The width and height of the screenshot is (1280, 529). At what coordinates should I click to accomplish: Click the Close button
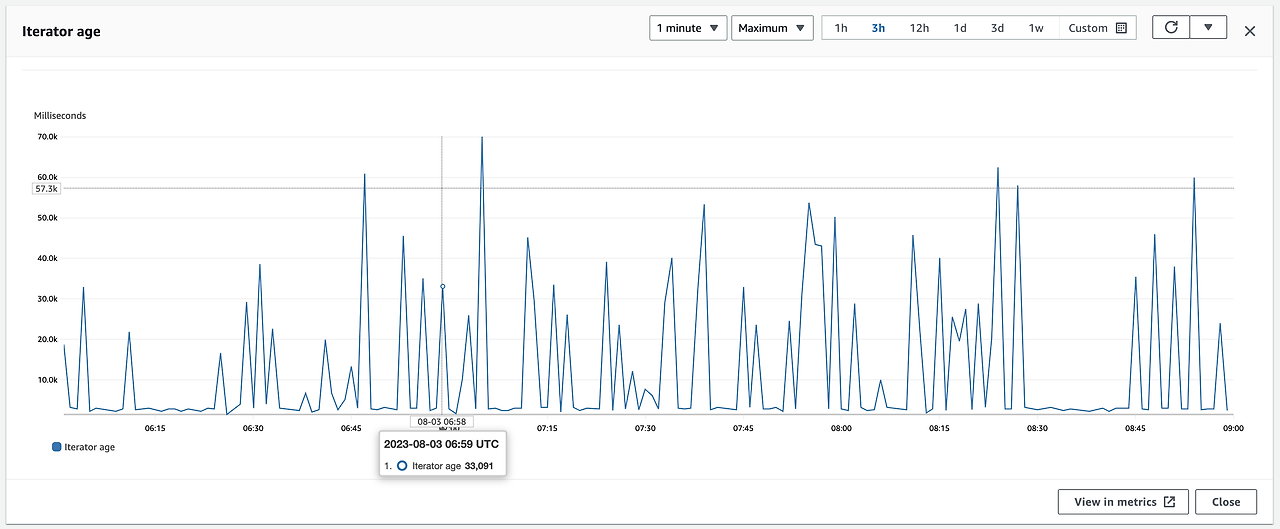(1225, 502)
